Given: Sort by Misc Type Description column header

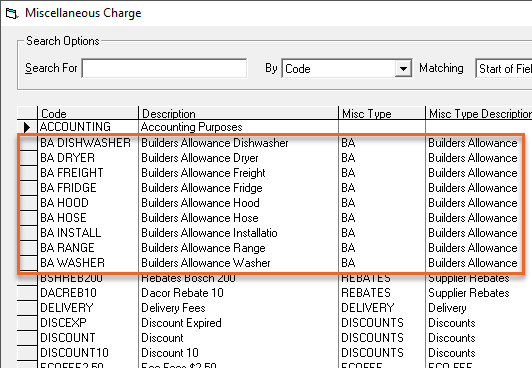Looking at the screenshot, I should 479,113.
